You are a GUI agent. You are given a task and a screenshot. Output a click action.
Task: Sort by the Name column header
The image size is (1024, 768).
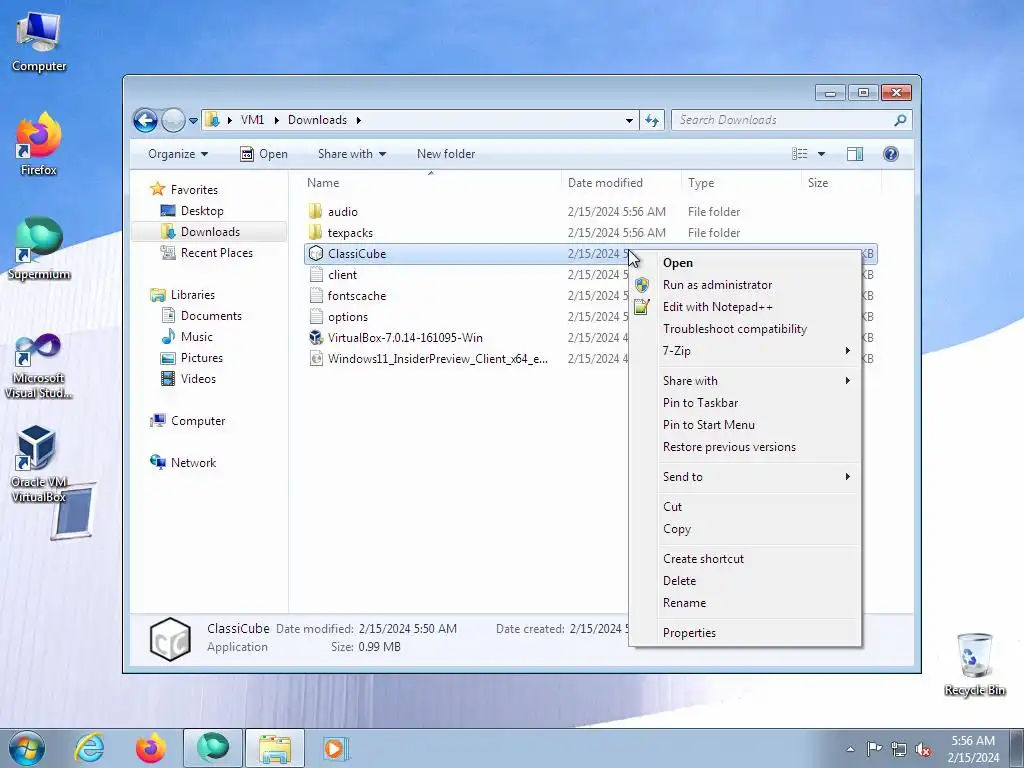click(x=431, y=183)
